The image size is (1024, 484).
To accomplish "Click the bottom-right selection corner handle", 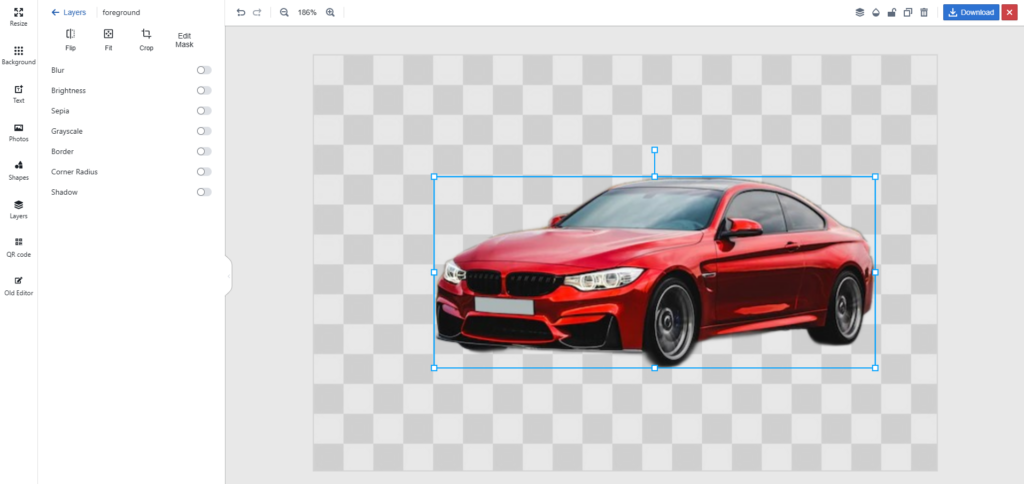I will tap(875, 368).
